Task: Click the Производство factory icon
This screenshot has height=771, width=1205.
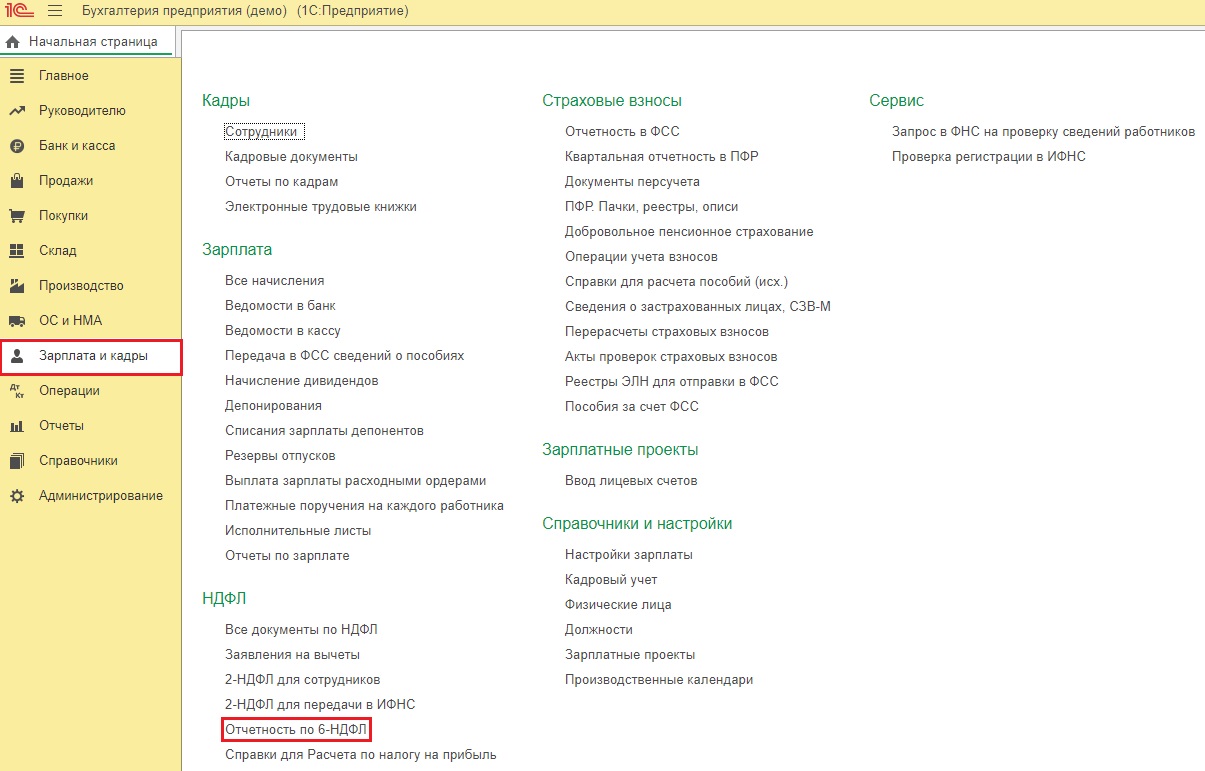Action: coord(17,286)
